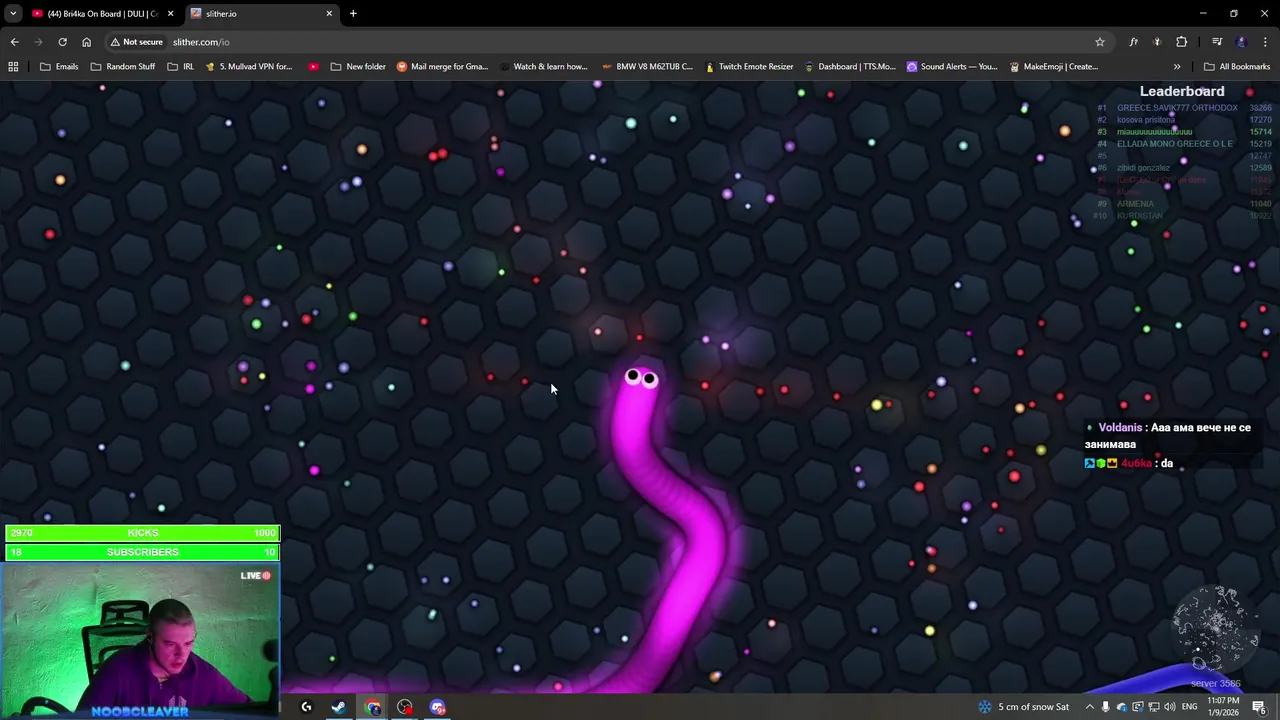Open a new browser tab
Screen dimensions: 1280x720
click(x=353, y=14)
